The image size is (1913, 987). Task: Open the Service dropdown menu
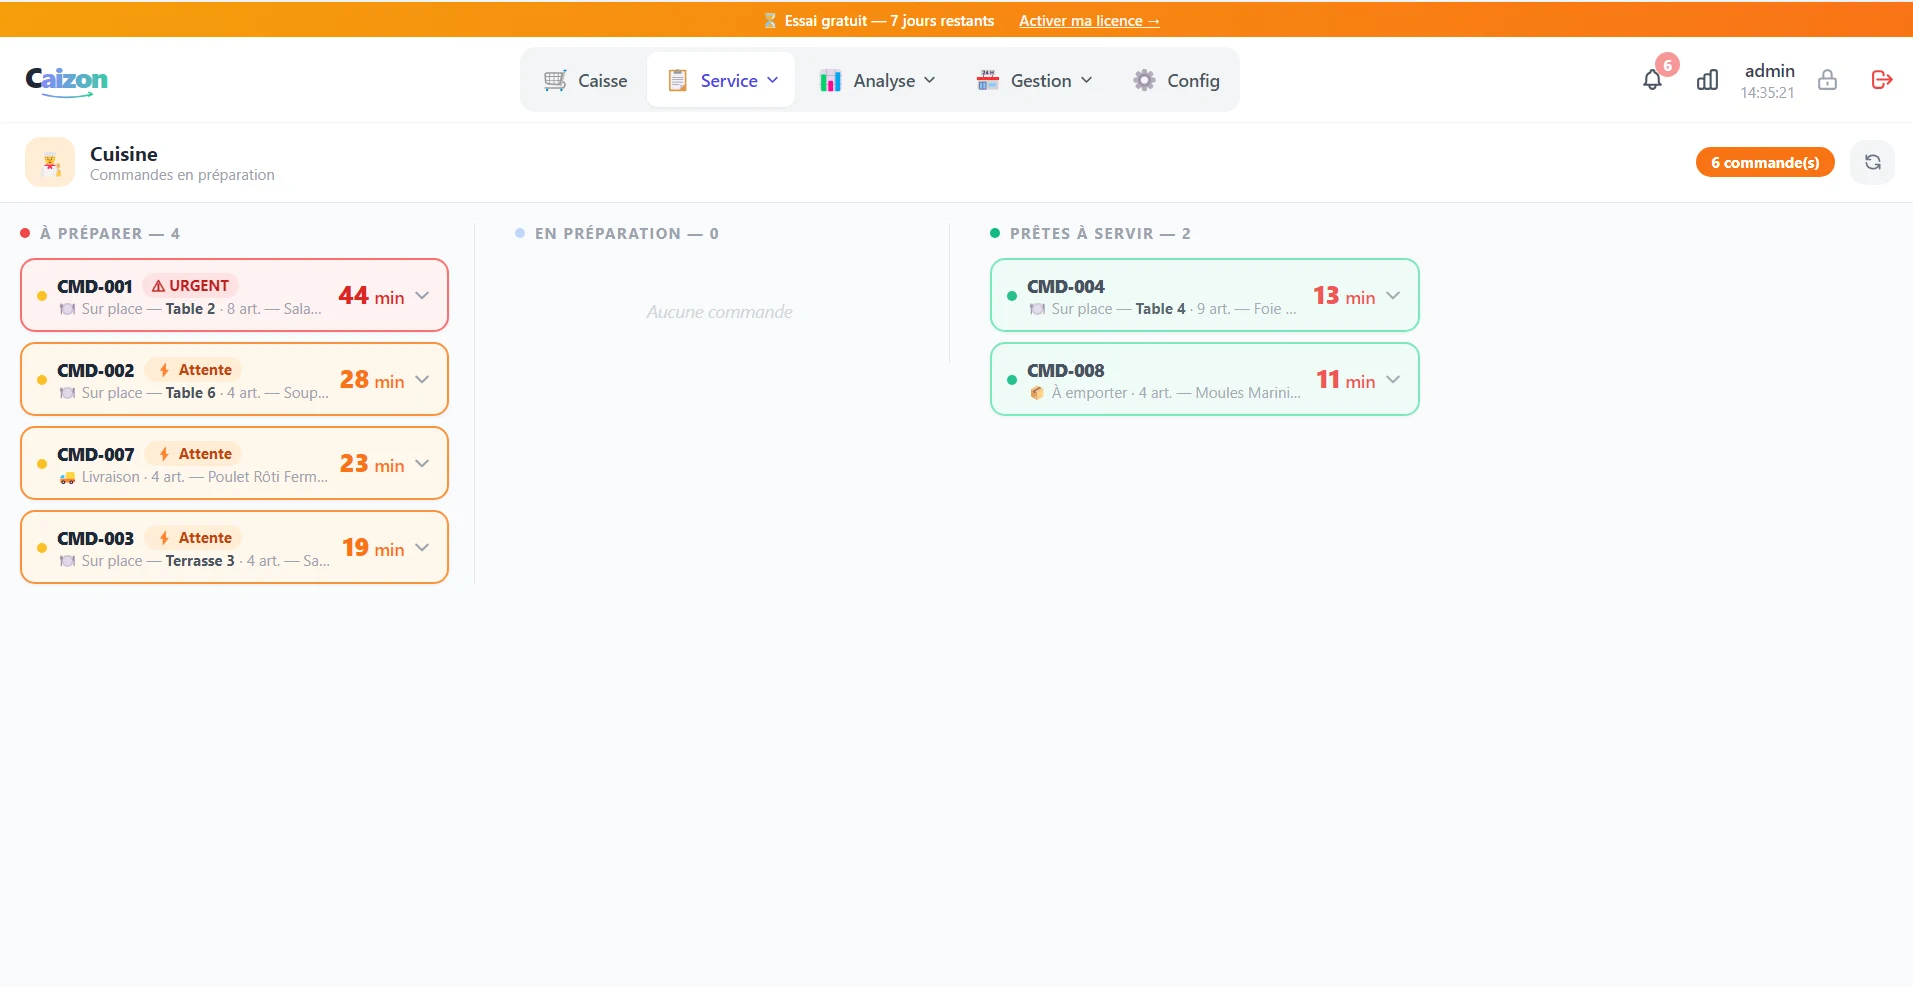tap(722, 80)
